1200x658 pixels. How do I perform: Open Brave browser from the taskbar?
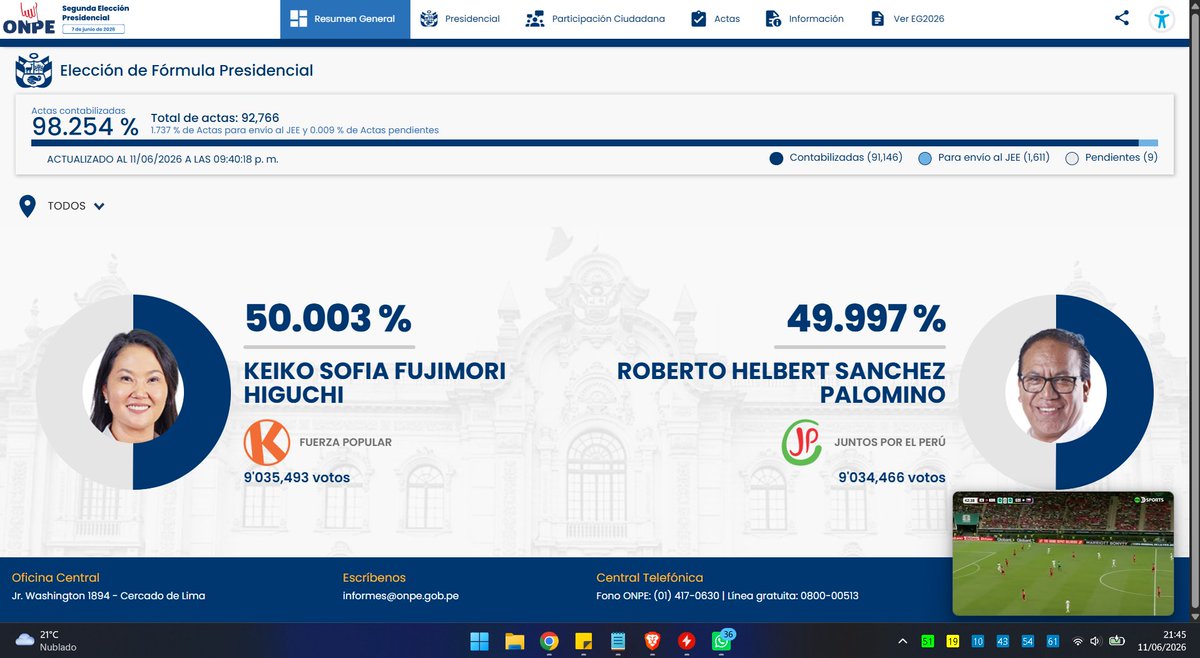[x=652, y=641]
